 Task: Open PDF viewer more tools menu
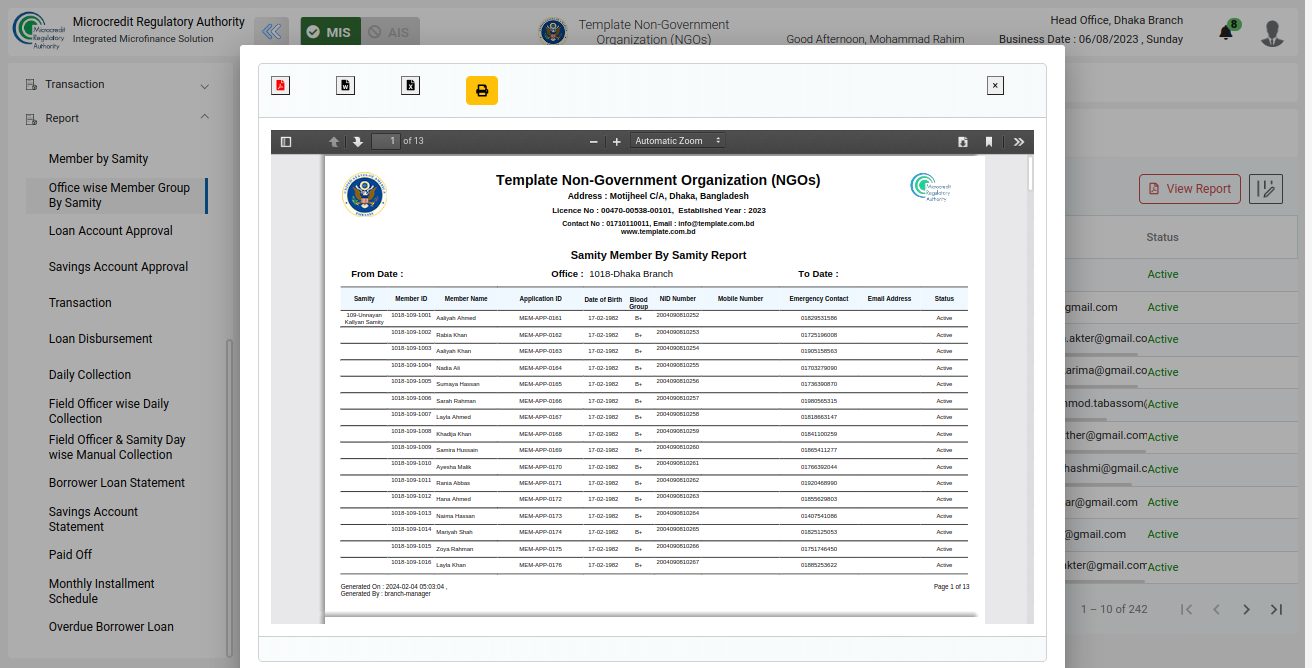(x=1019, y=142)
